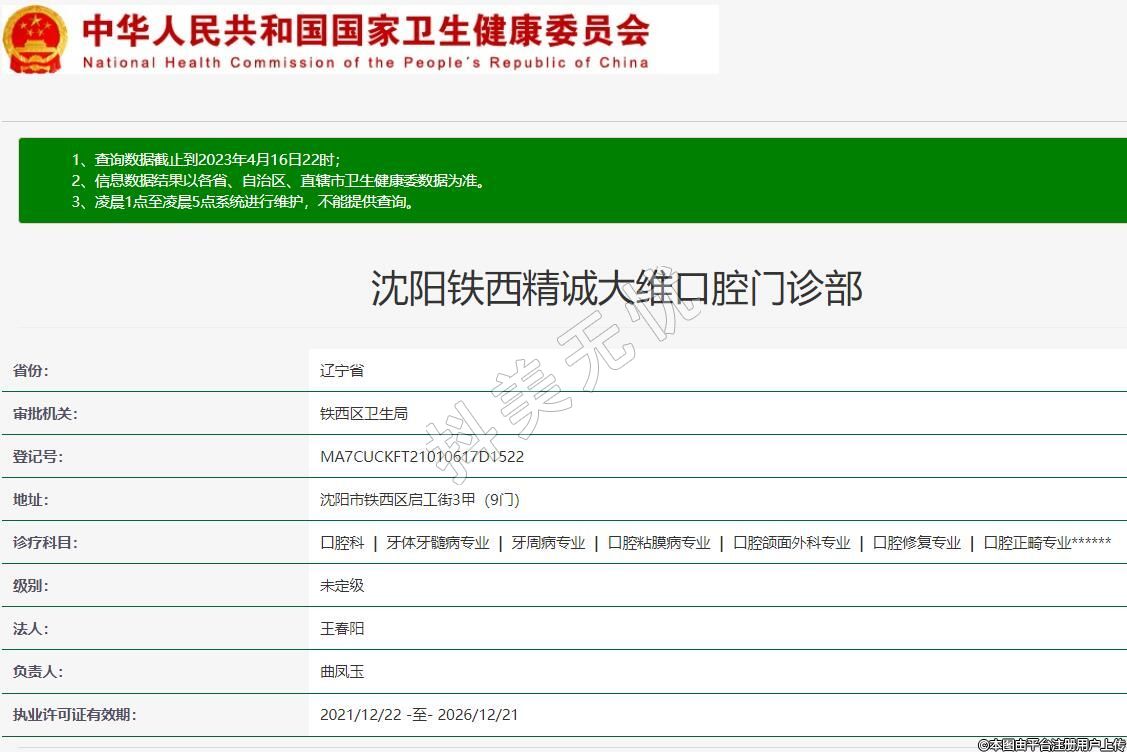Image resolution: width=1127 pixels, height=752 pixels.
Task: Click 口腔科 in the 诊疗科目 row
Action: (342, 543)
